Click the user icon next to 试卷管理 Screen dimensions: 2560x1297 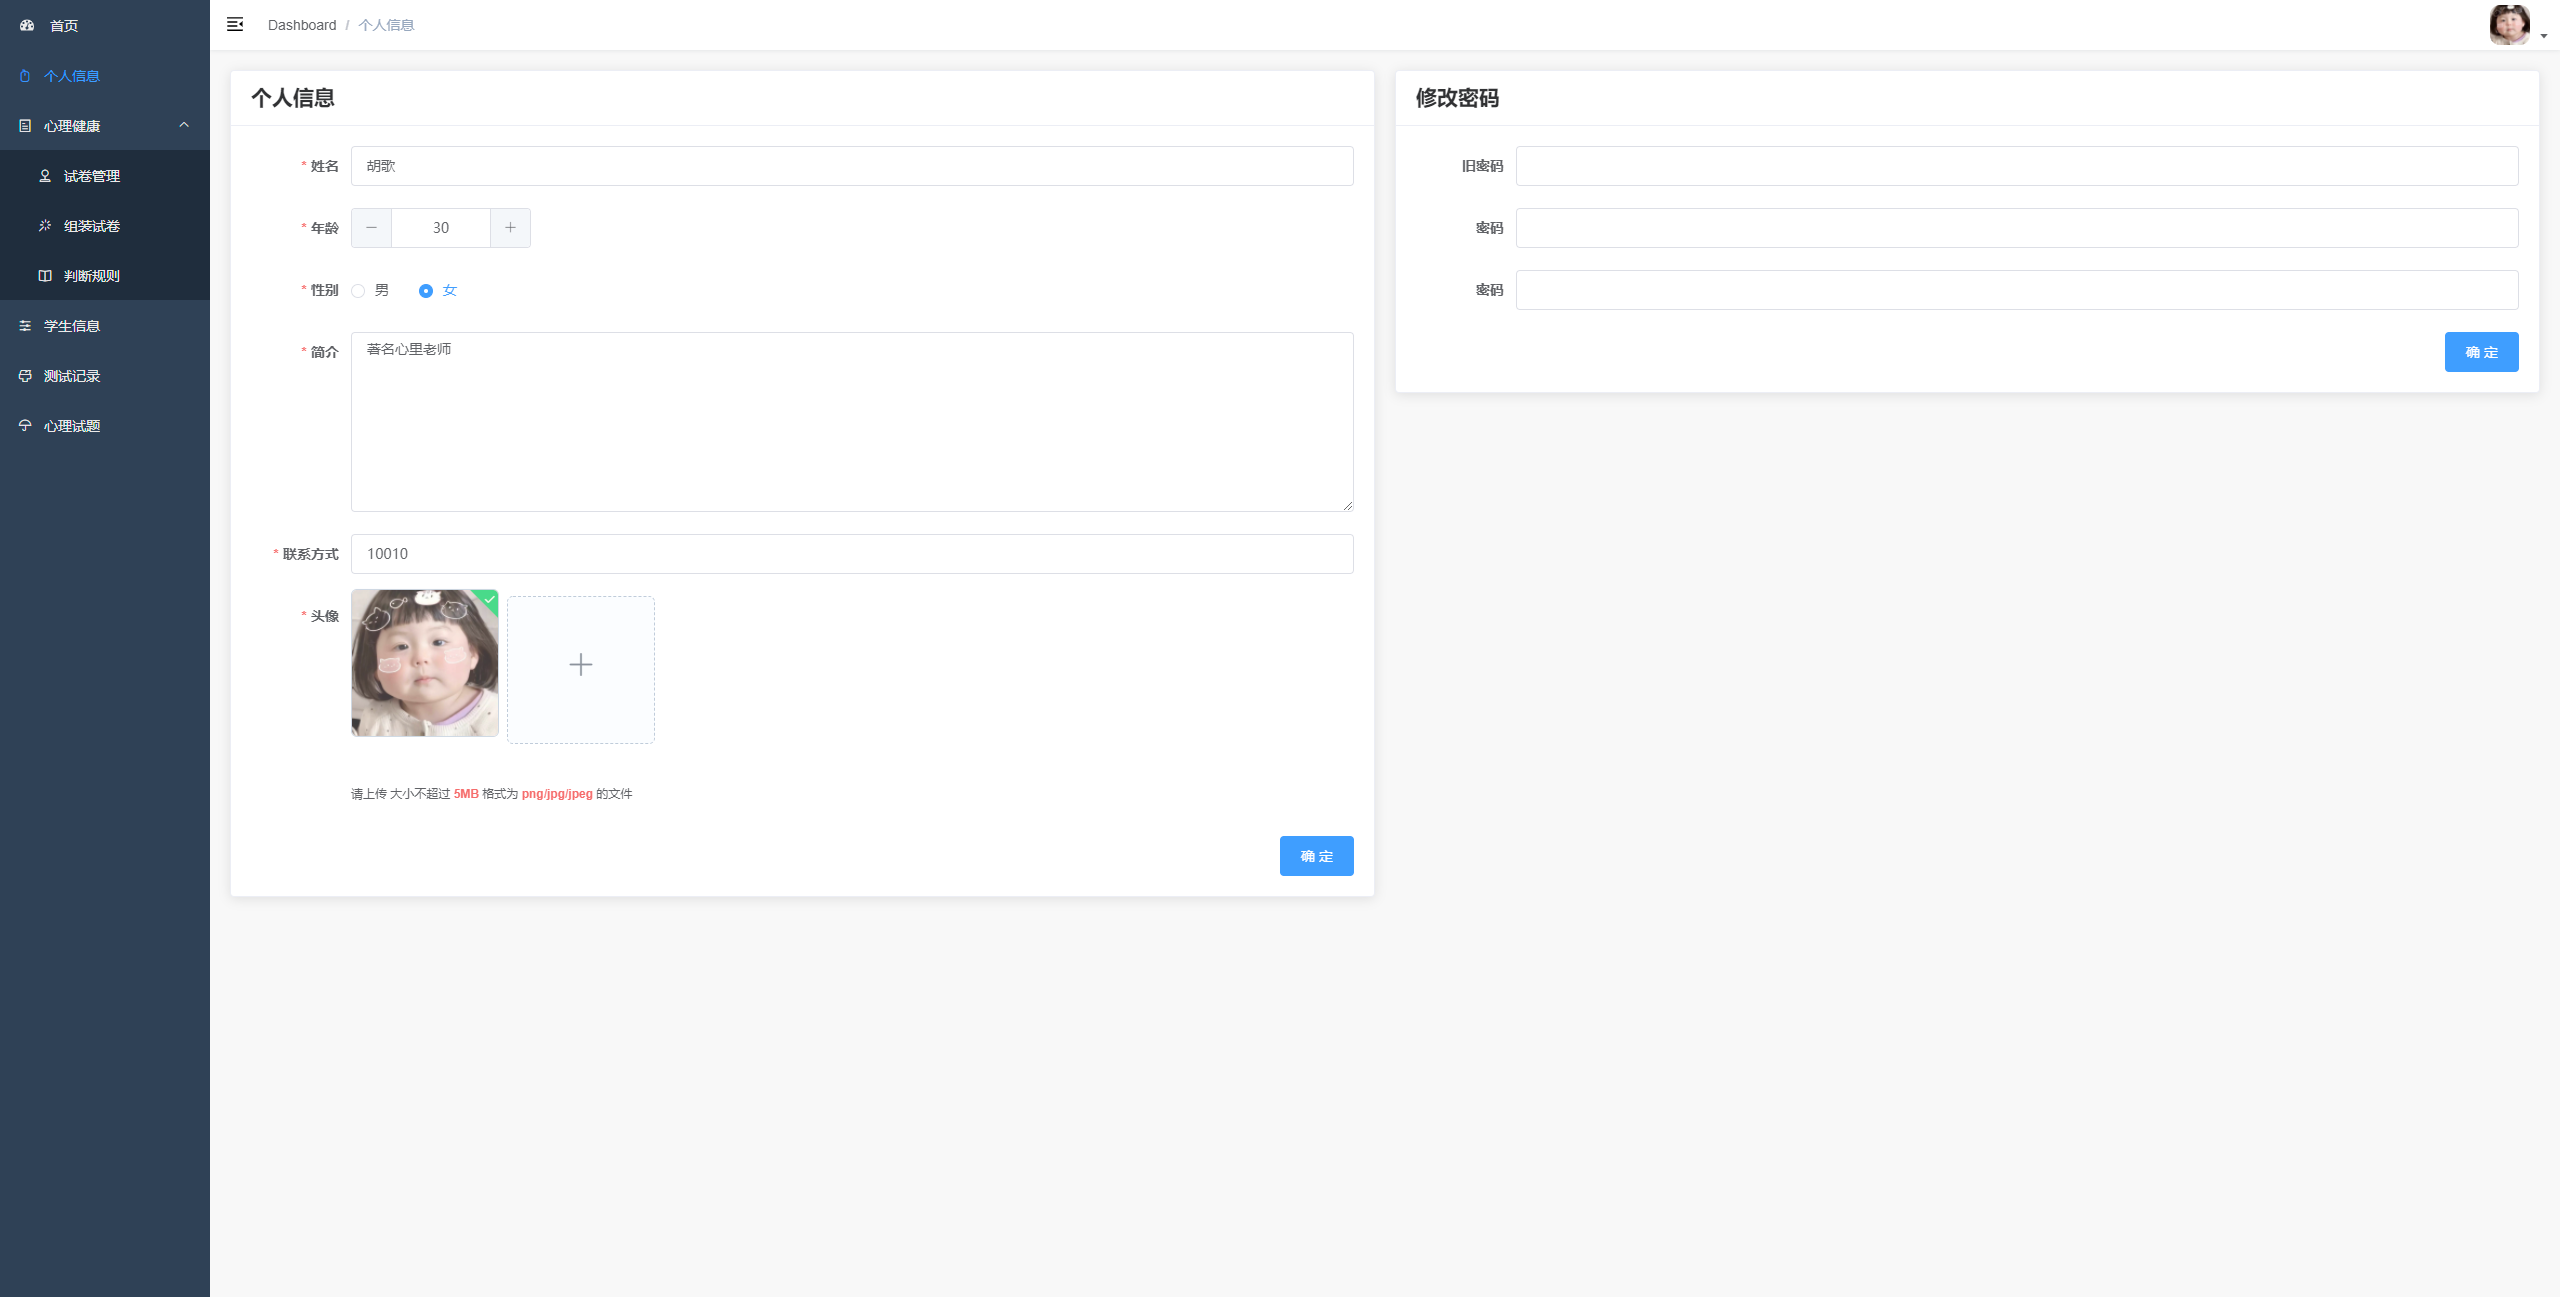45,176
